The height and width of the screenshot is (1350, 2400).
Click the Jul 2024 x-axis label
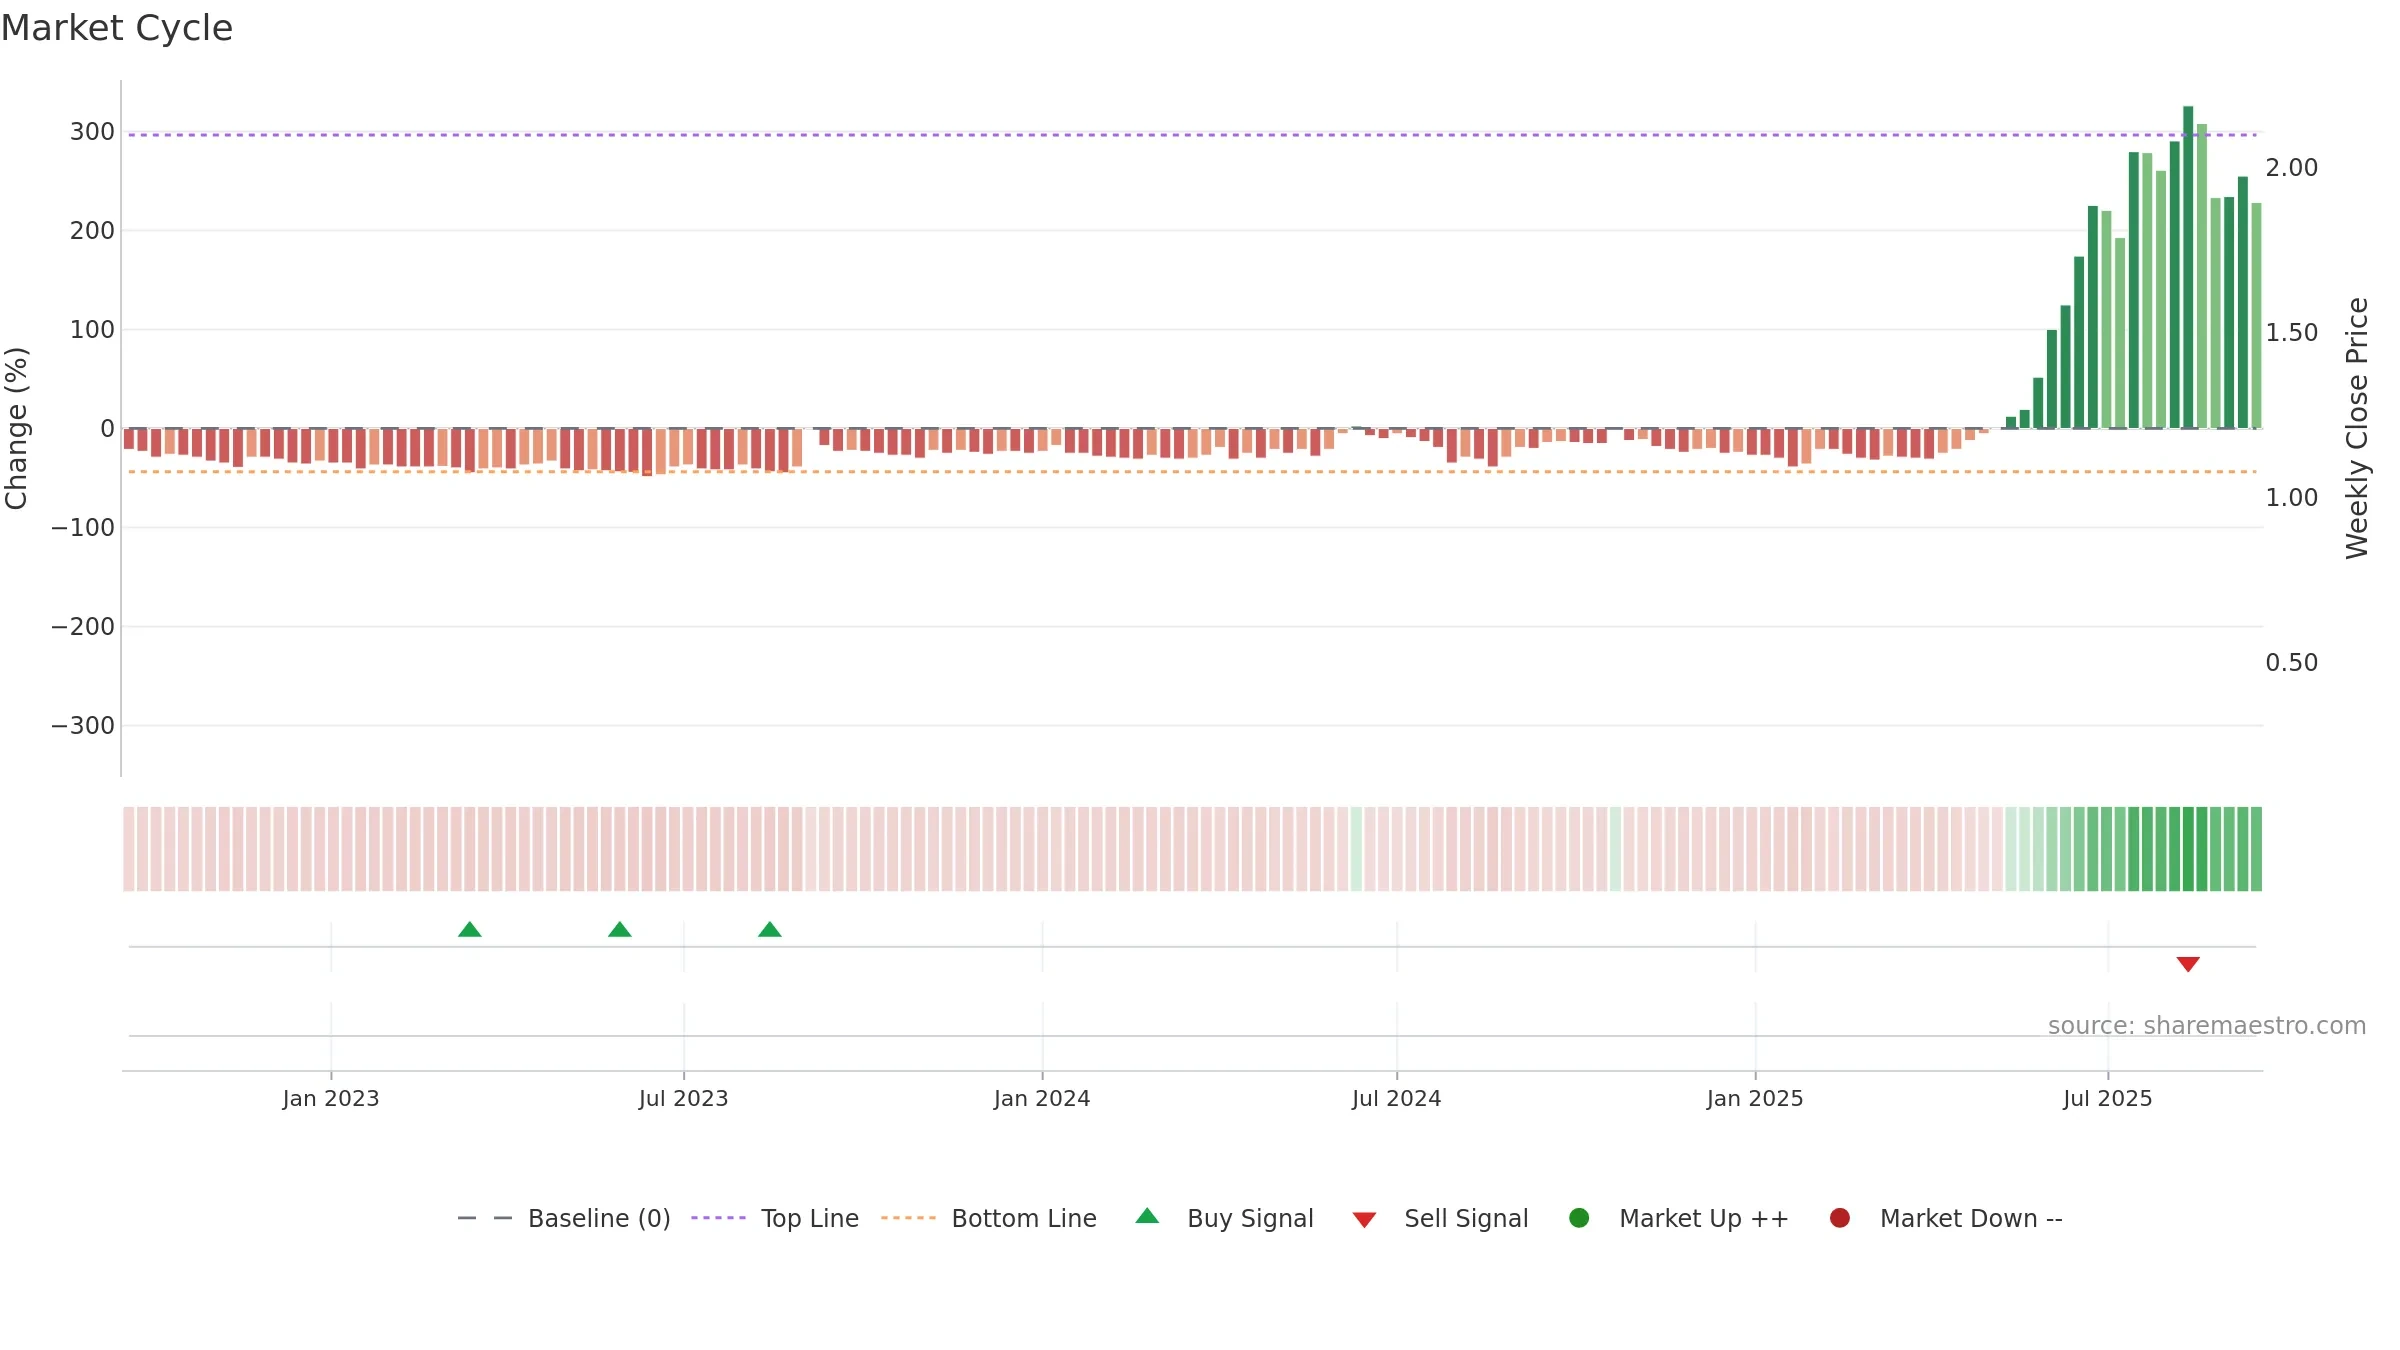1397,1099
